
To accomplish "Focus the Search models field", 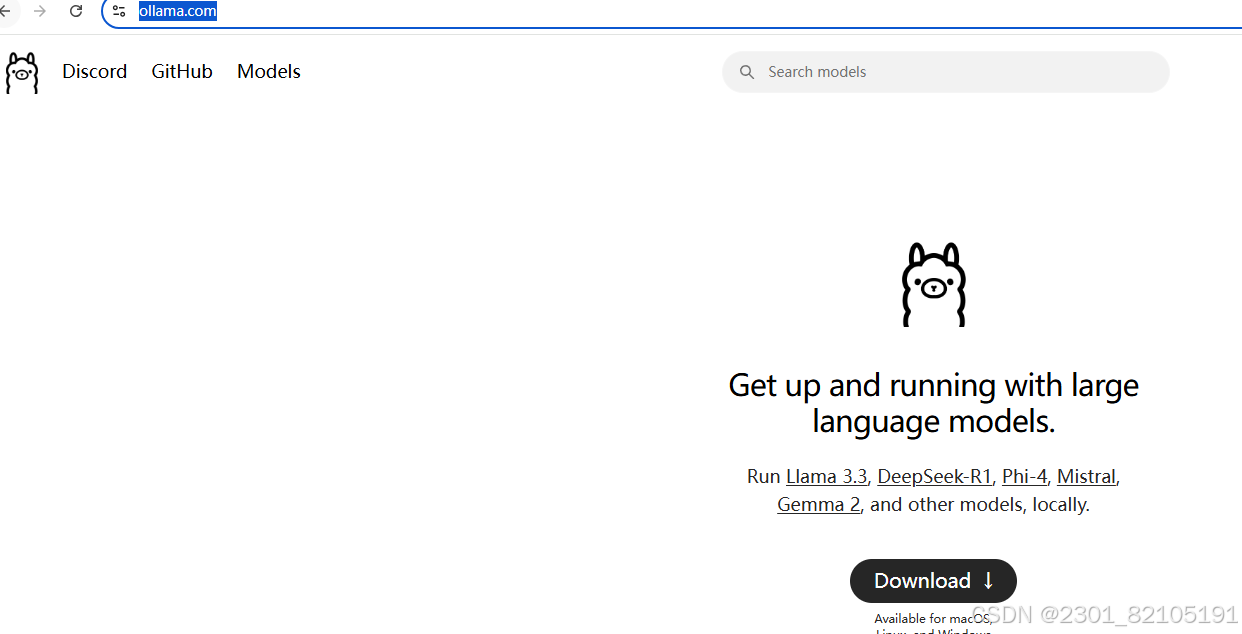I will coord(946,72).
